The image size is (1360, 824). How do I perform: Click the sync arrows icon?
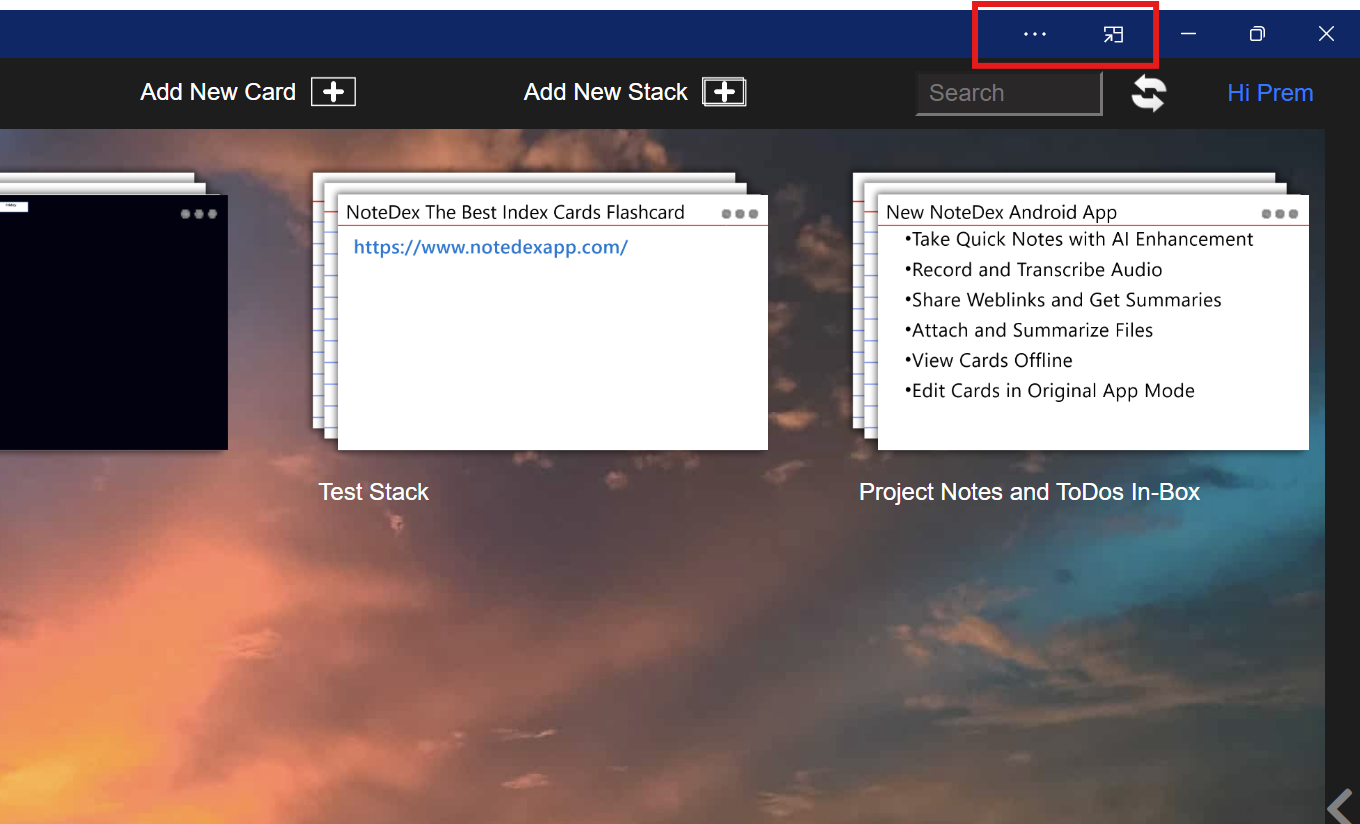click(1148, 93)
